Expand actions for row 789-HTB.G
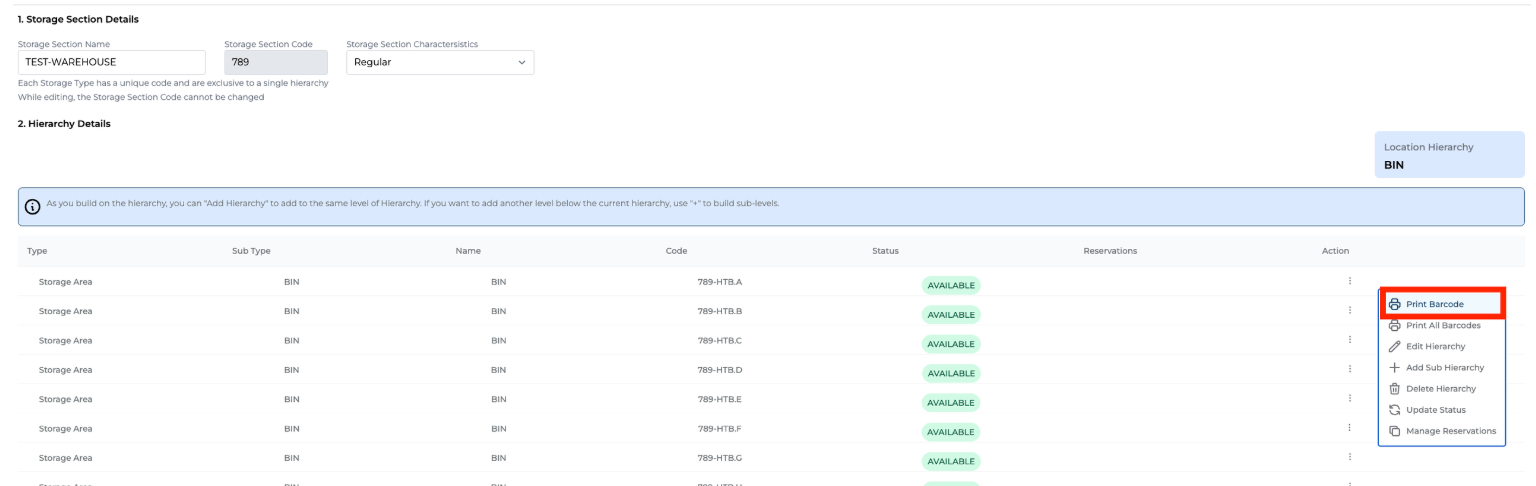Viewport: 1536px width, 486px height. point(1350,457)
